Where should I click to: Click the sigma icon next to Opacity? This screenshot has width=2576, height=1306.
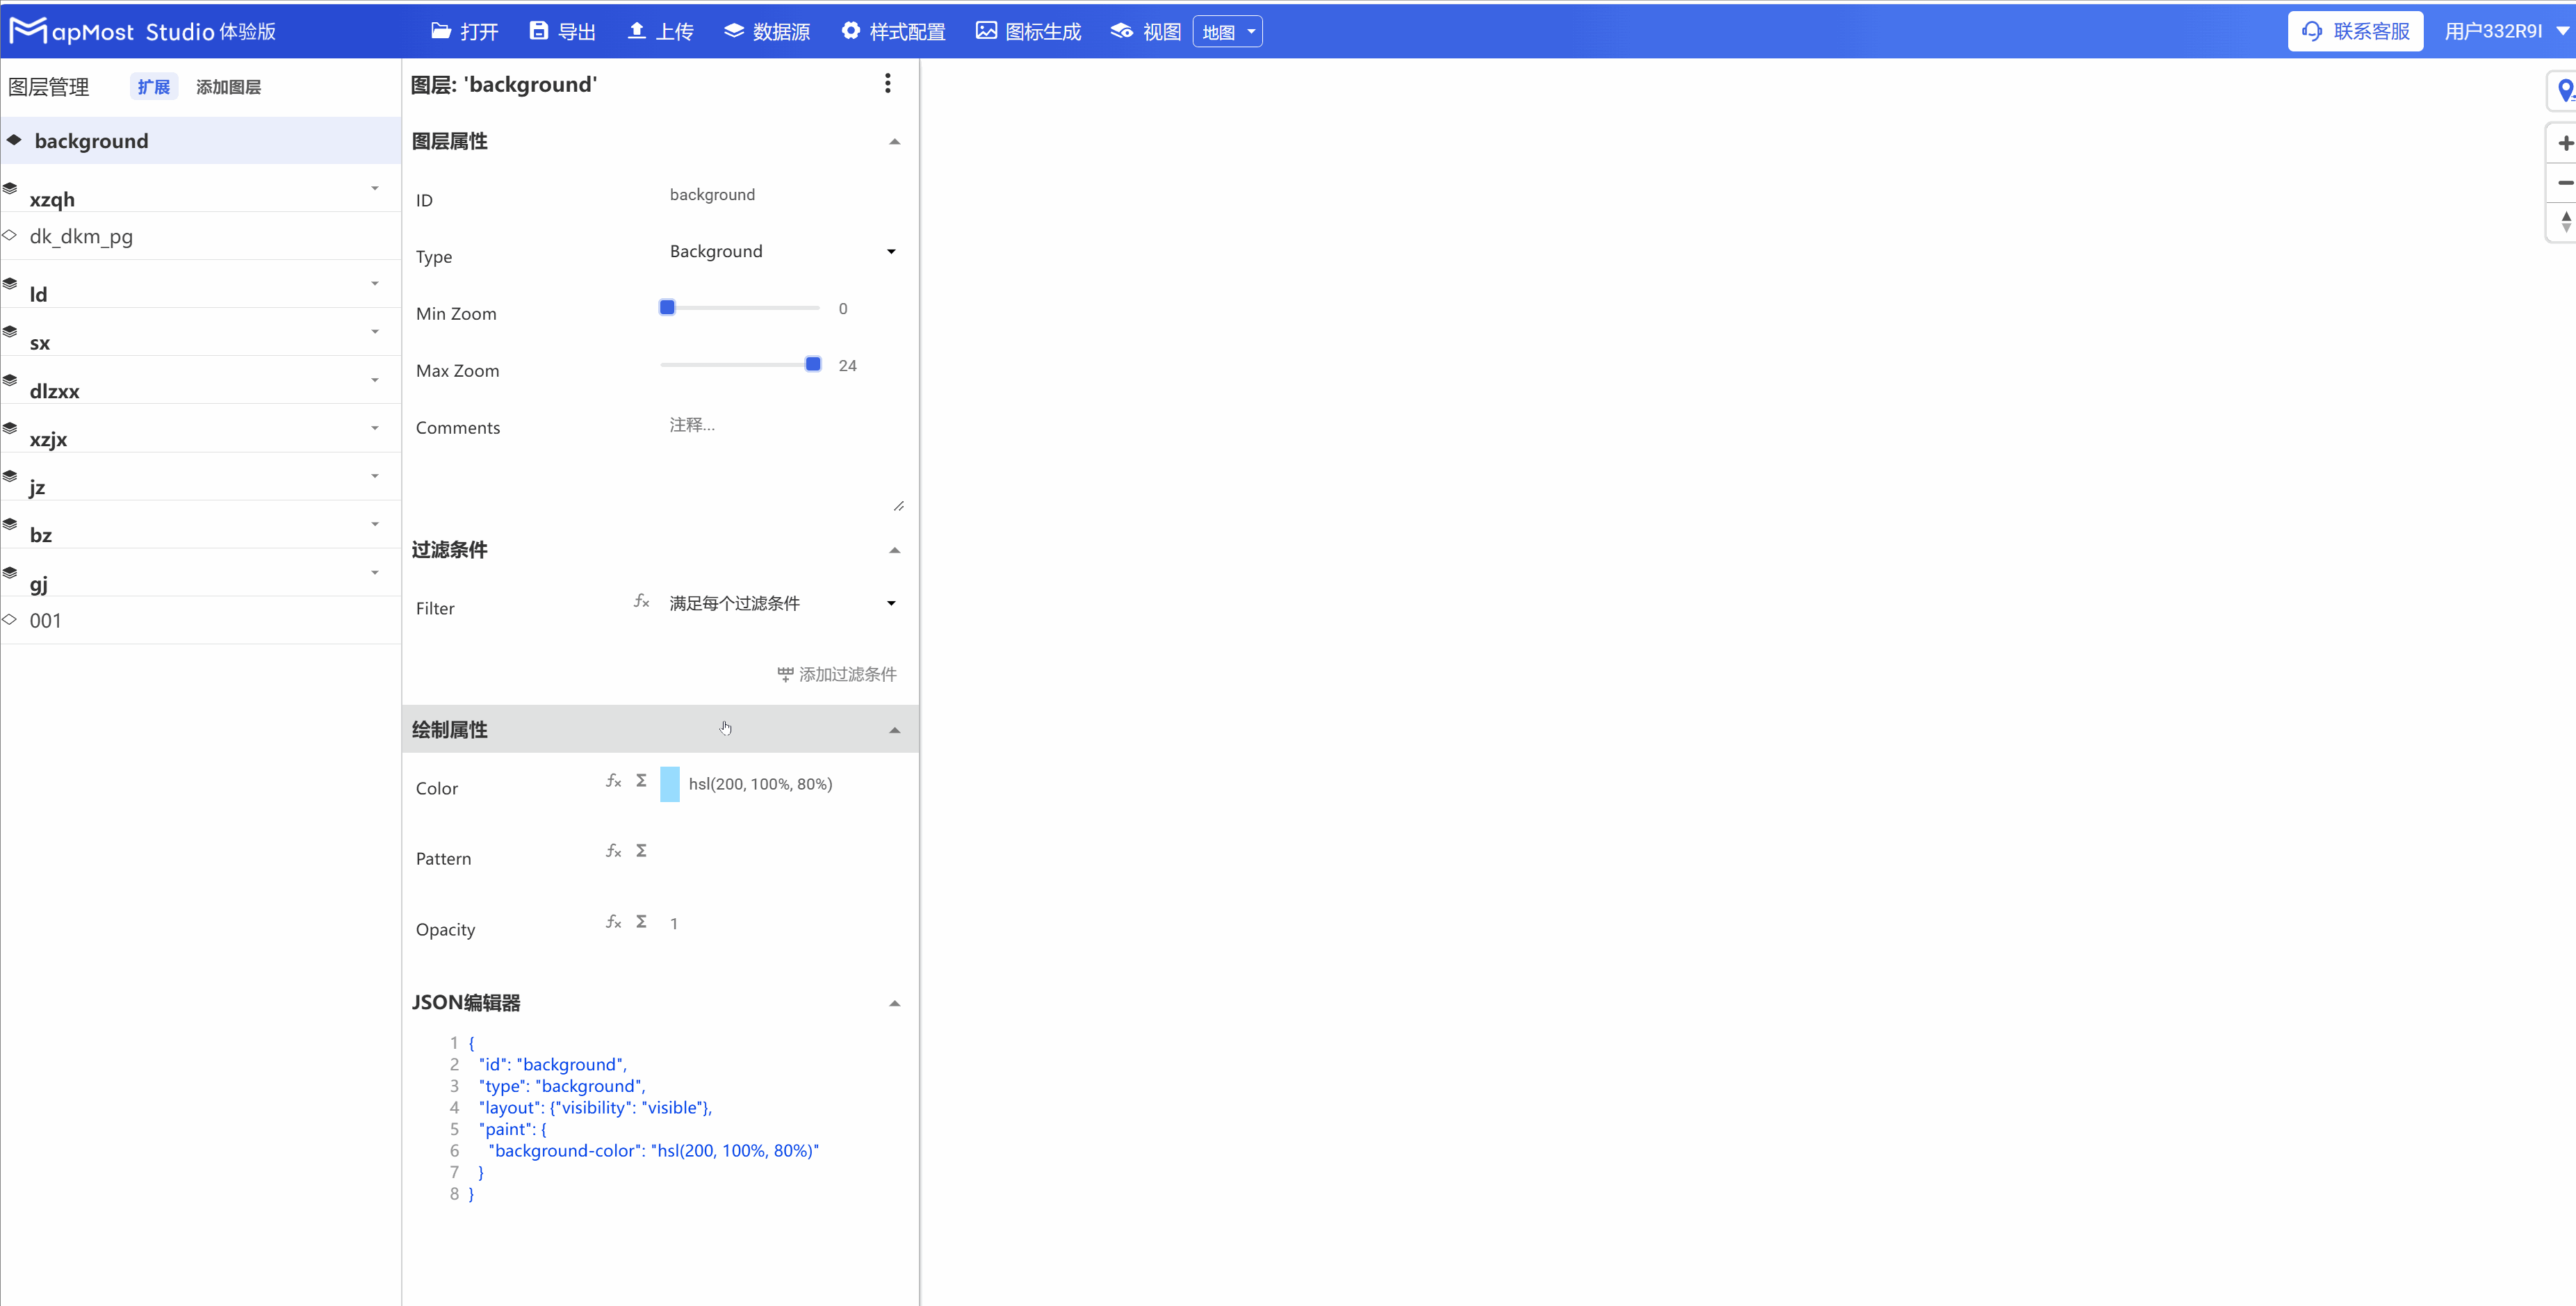(x=641, y=922)
